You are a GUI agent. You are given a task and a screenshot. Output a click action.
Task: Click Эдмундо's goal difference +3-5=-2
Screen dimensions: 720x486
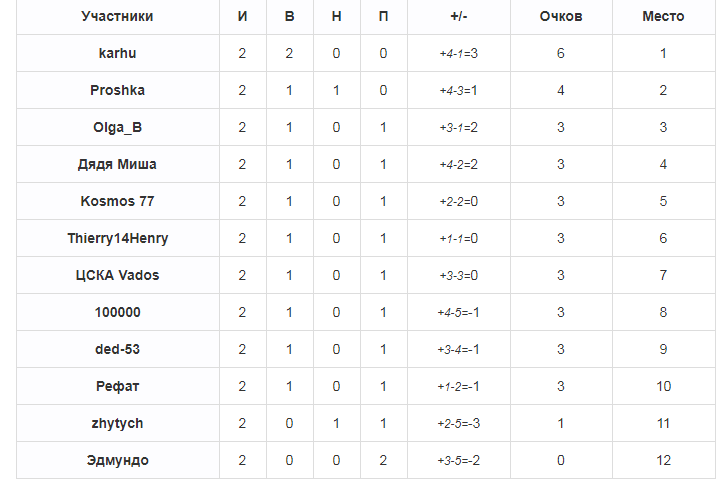click(458, 461)
